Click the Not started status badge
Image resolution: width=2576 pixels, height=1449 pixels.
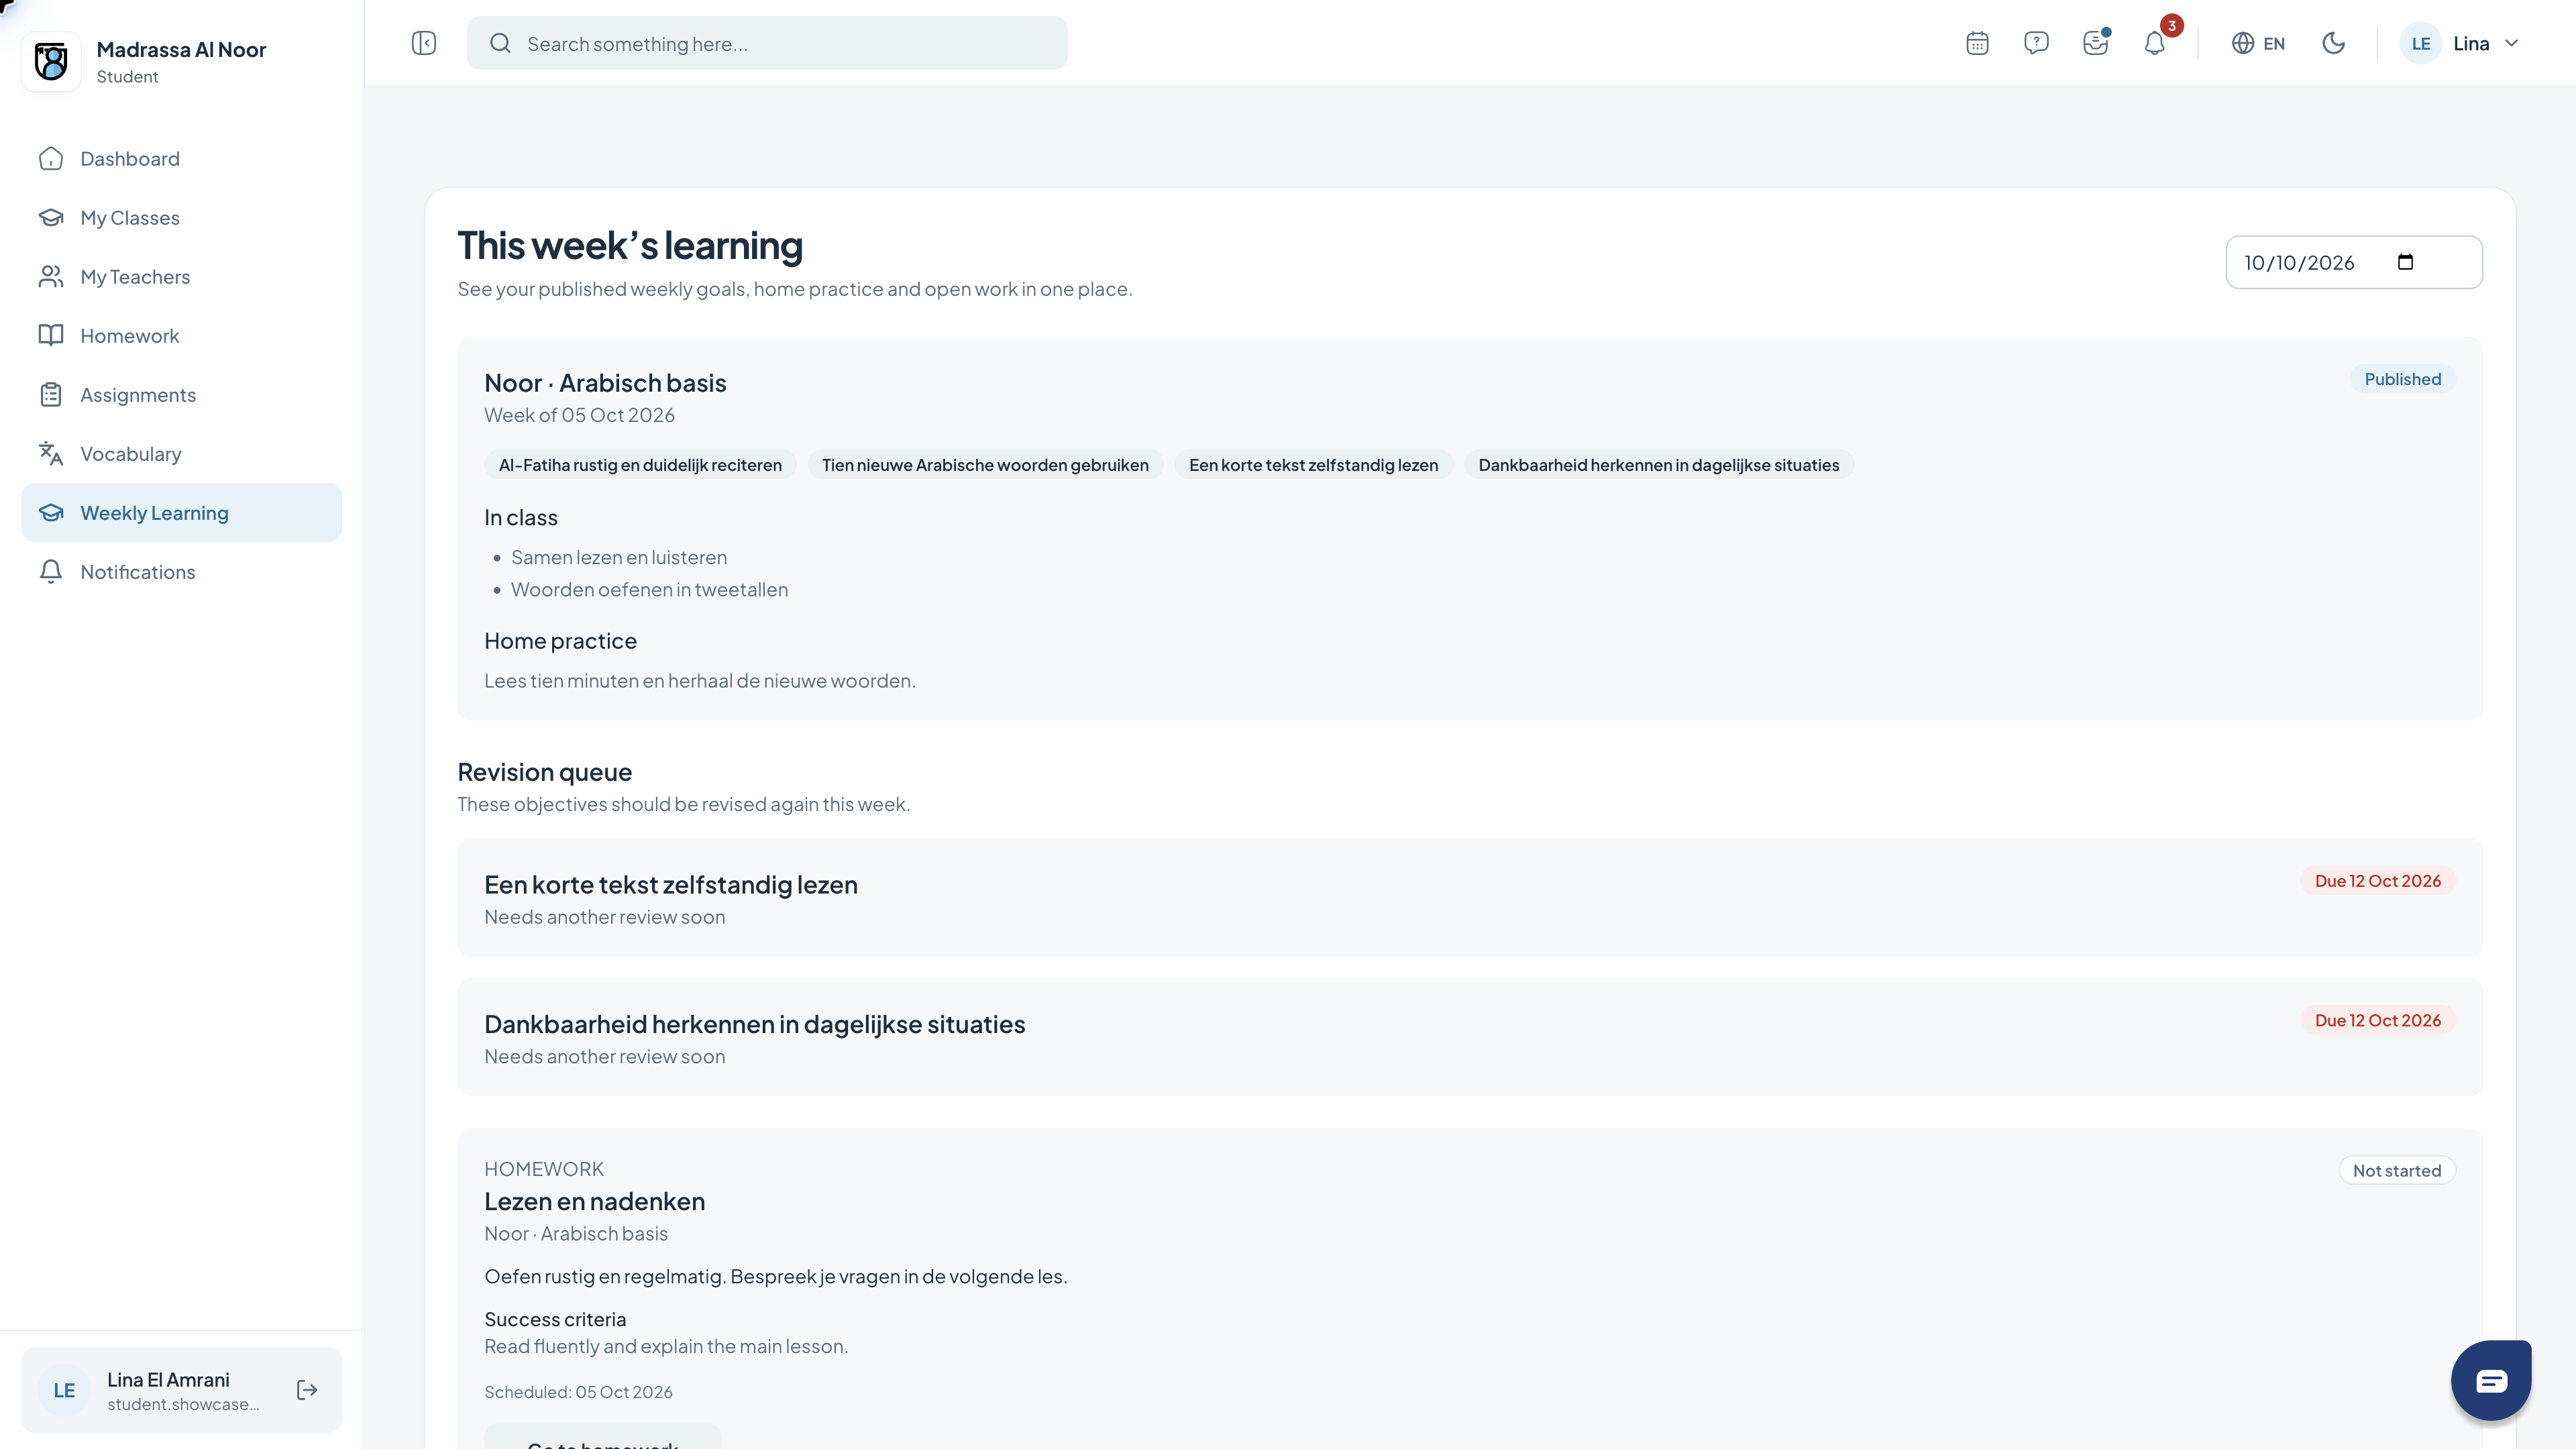(2396, 1171)
